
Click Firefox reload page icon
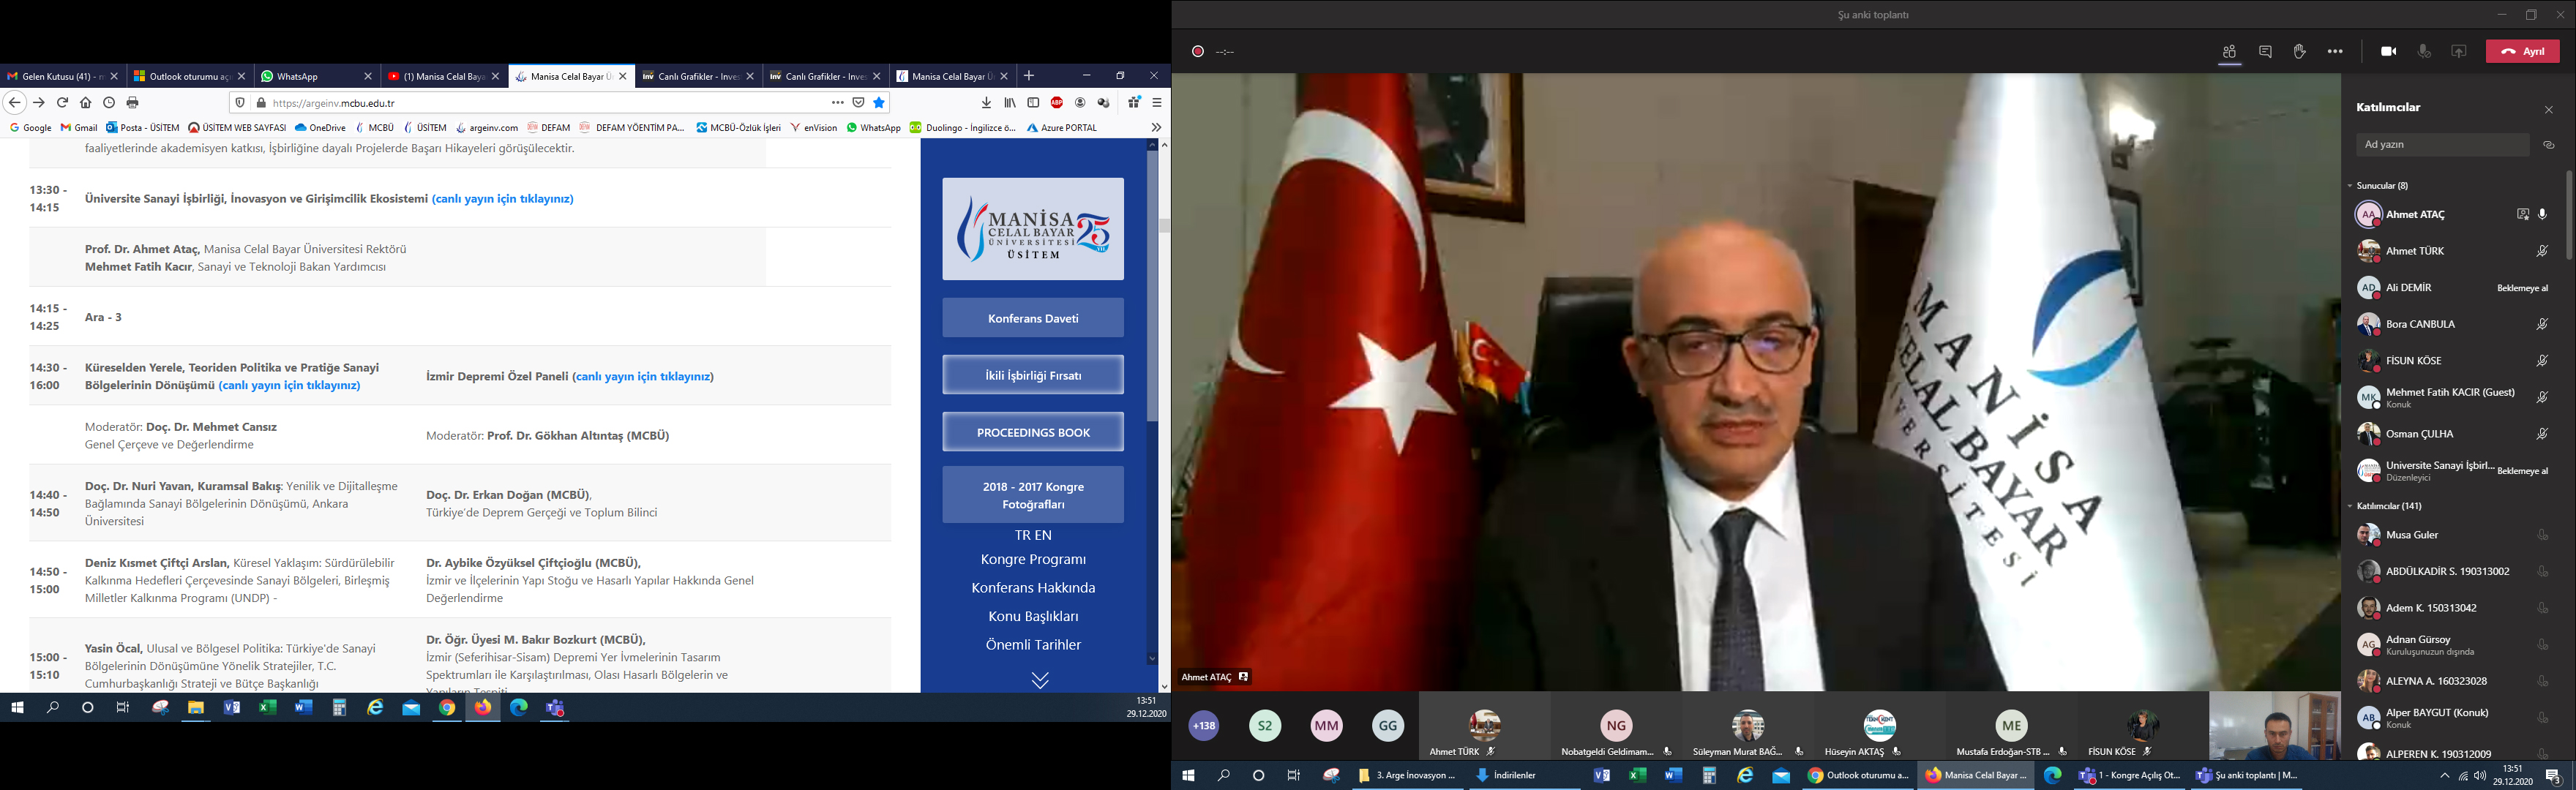tap(62, 102)
